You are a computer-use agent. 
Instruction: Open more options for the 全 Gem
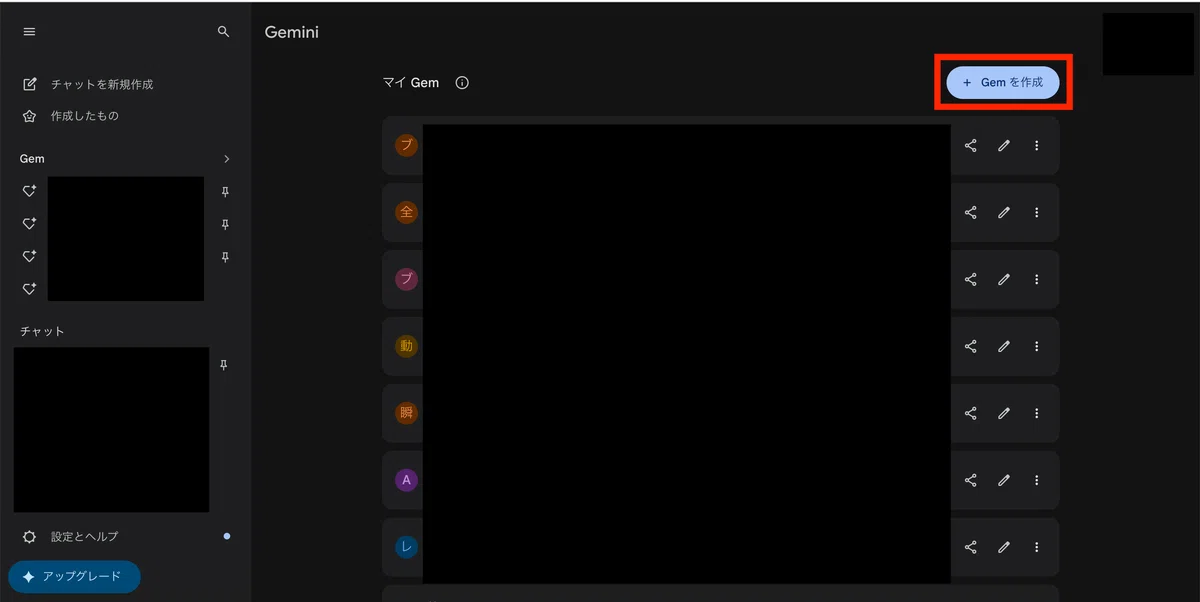click(x=1037, y=212)
